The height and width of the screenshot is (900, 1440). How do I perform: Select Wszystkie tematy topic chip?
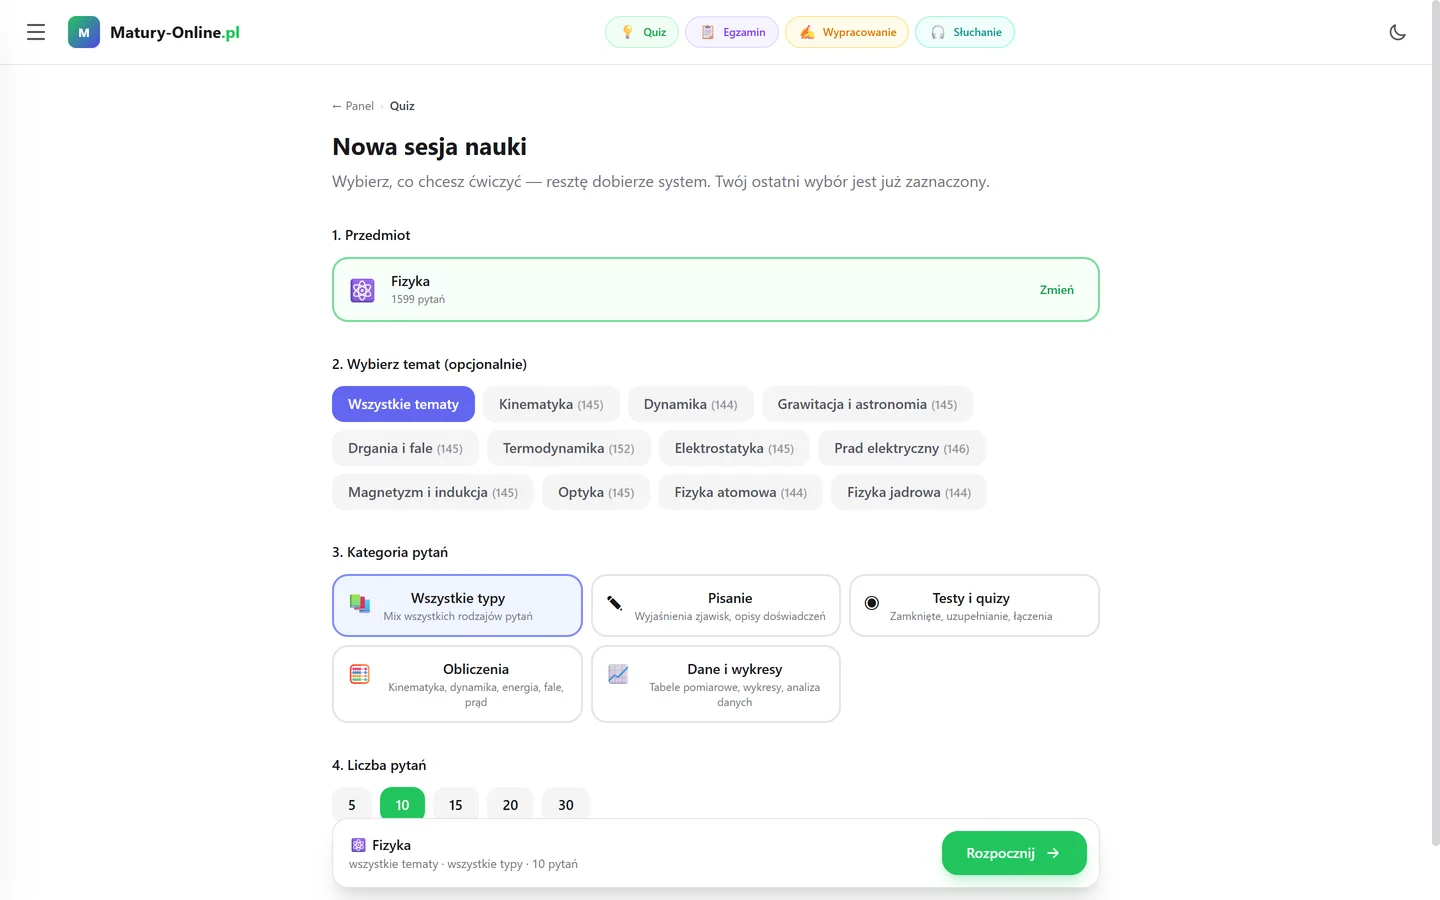click(x=403, y=404)
